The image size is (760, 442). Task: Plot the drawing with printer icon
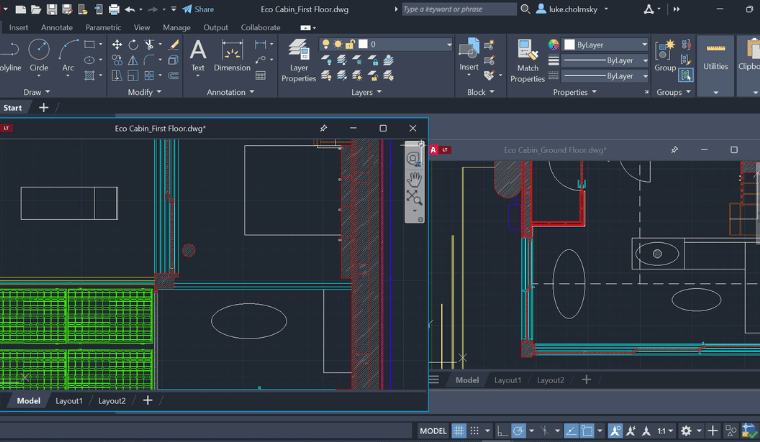point(114,9)
